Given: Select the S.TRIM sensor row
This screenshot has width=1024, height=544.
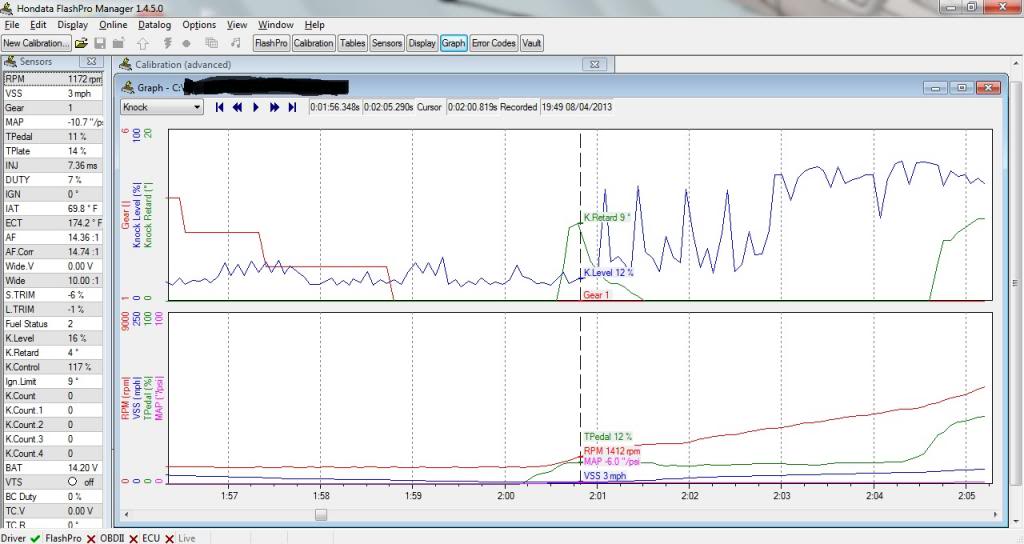Looking at the screenshot, I should pos(52,295).
